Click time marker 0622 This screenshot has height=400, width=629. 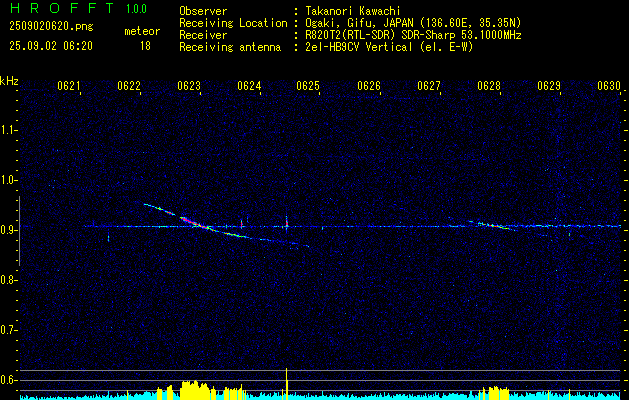tap(129, 85)
